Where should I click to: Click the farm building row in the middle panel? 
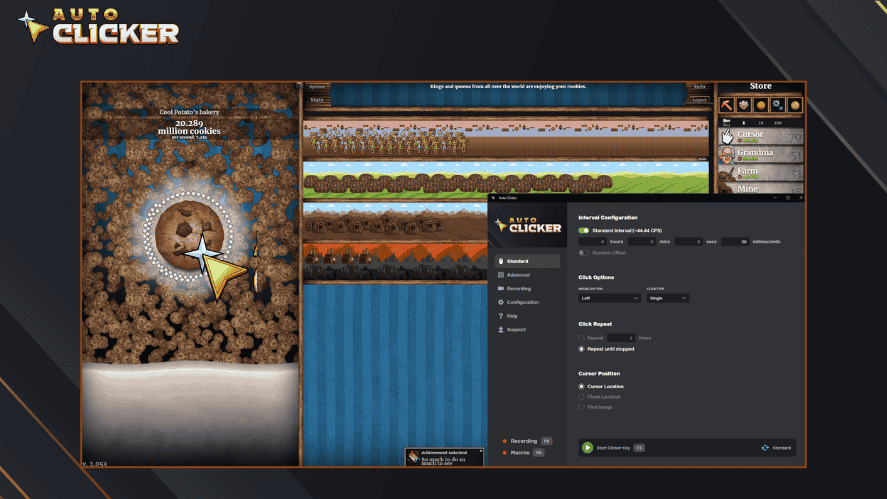[x=506, y=178]
